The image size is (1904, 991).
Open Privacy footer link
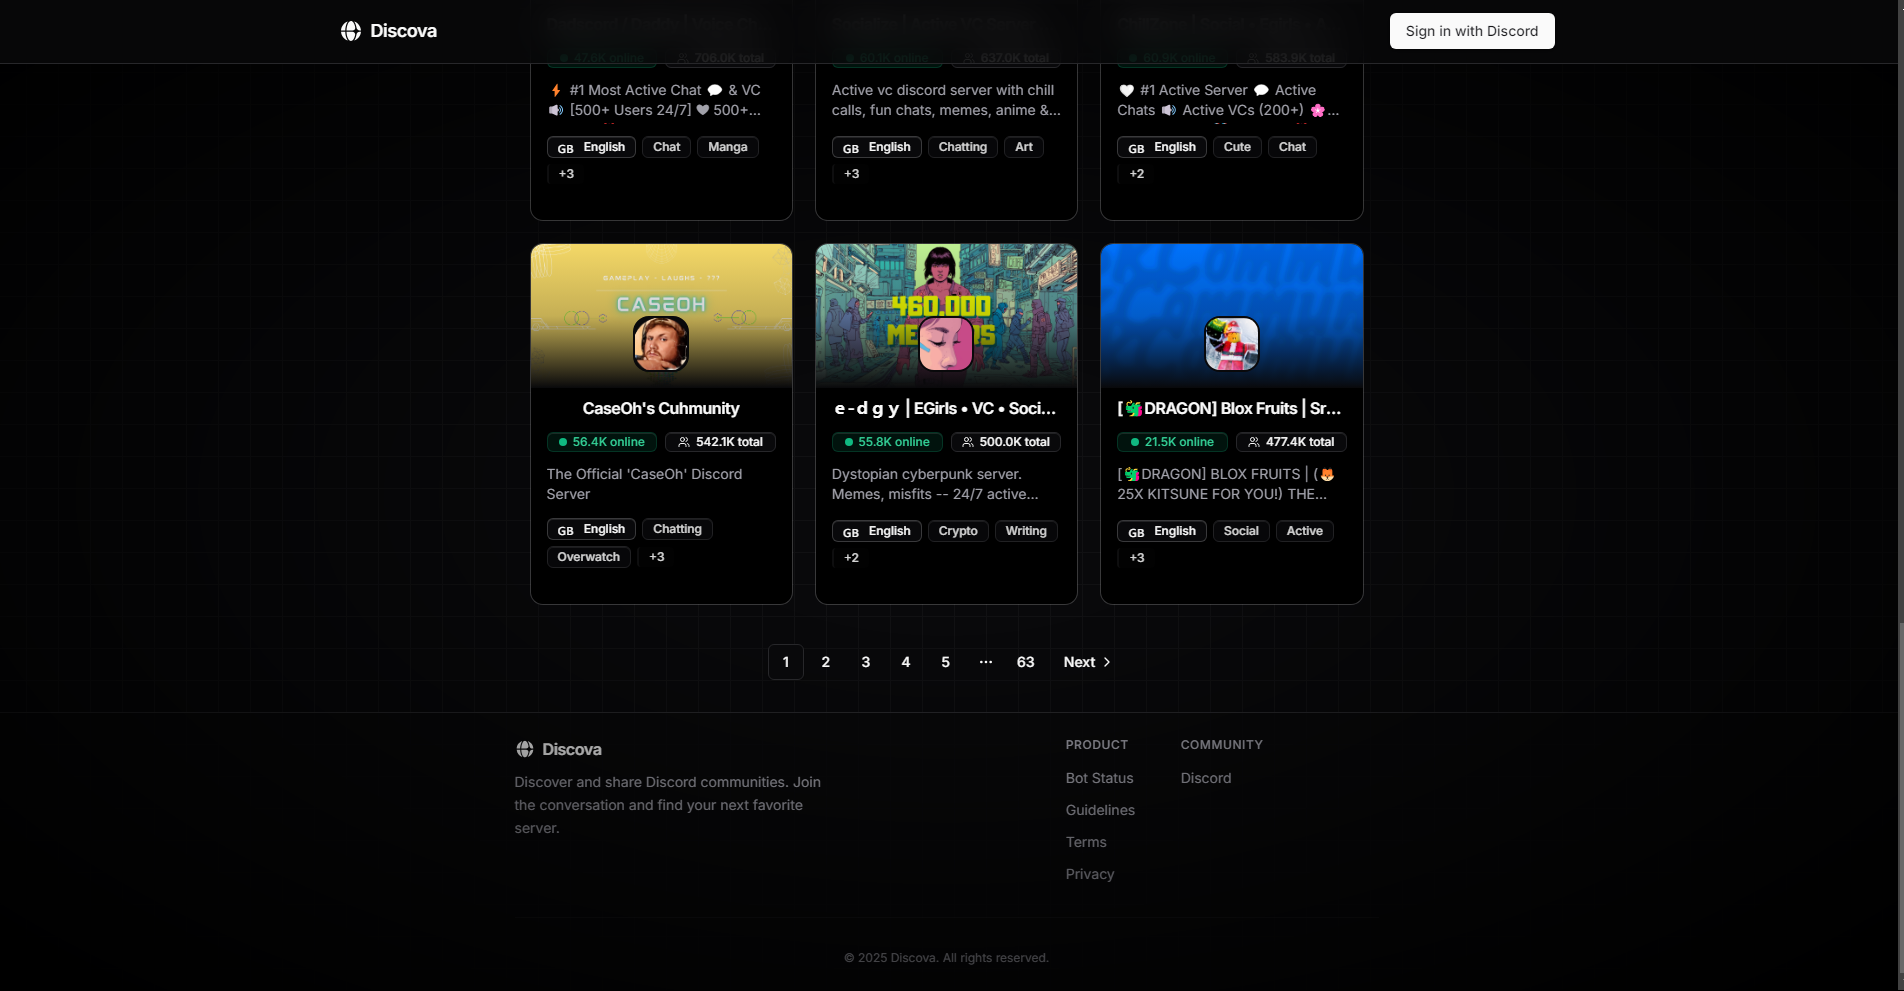tap(1090, 874)
